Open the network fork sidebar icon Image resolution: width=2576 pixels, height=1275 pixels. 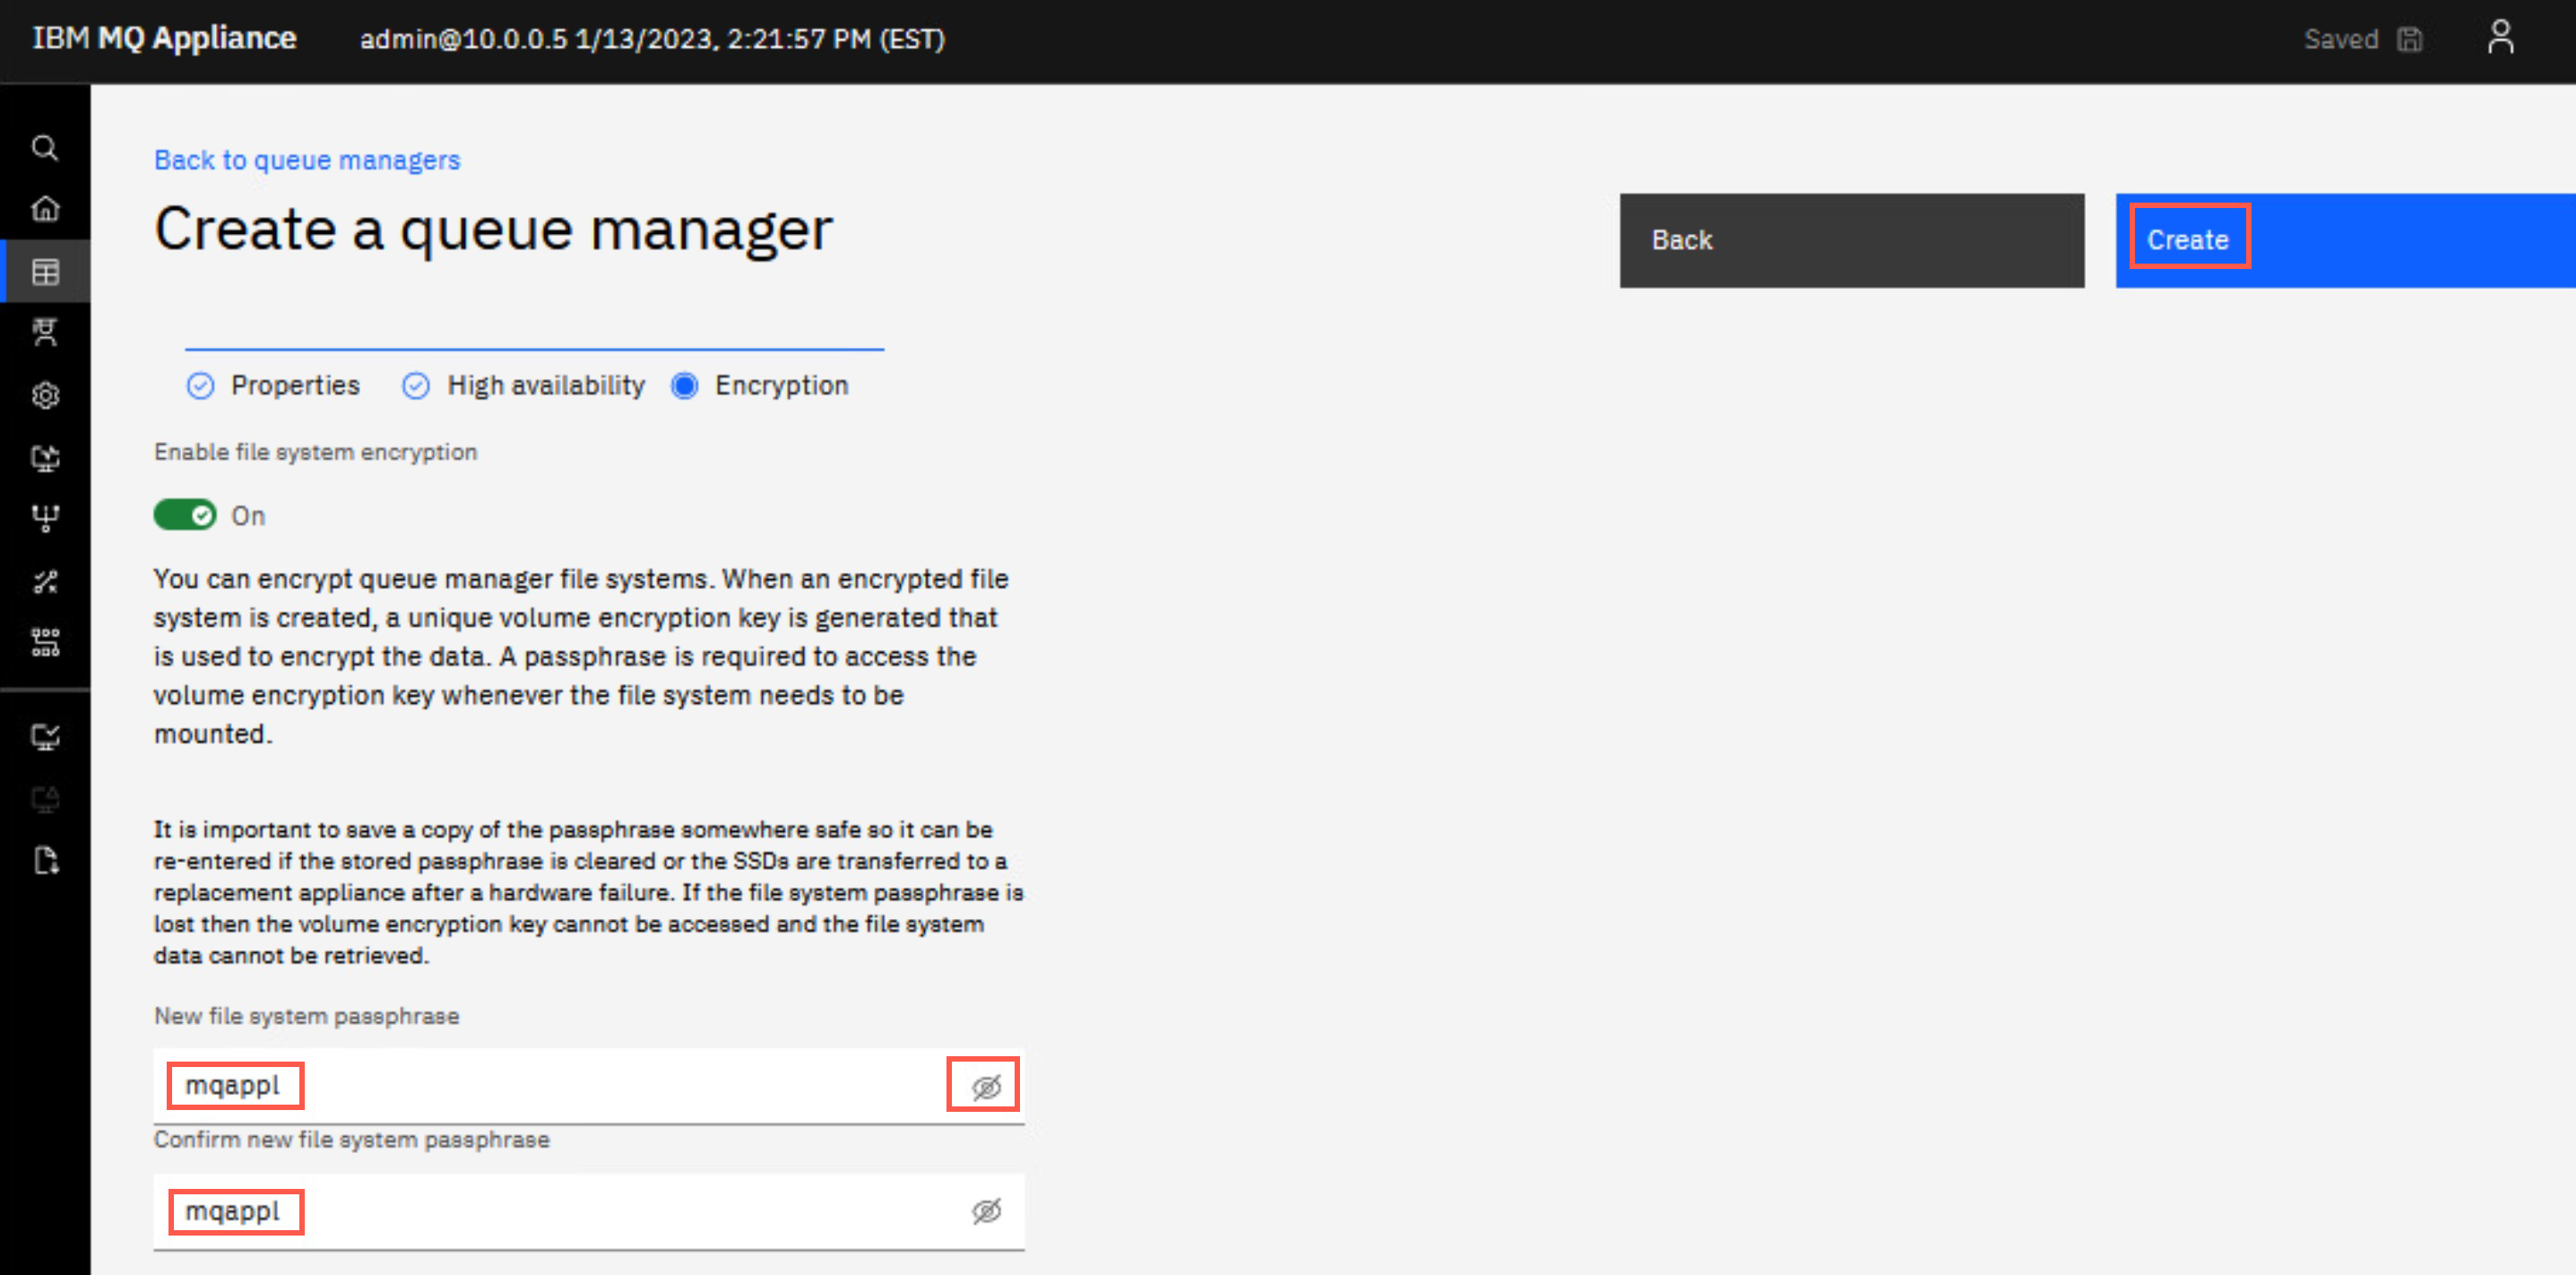pos(45,518)
